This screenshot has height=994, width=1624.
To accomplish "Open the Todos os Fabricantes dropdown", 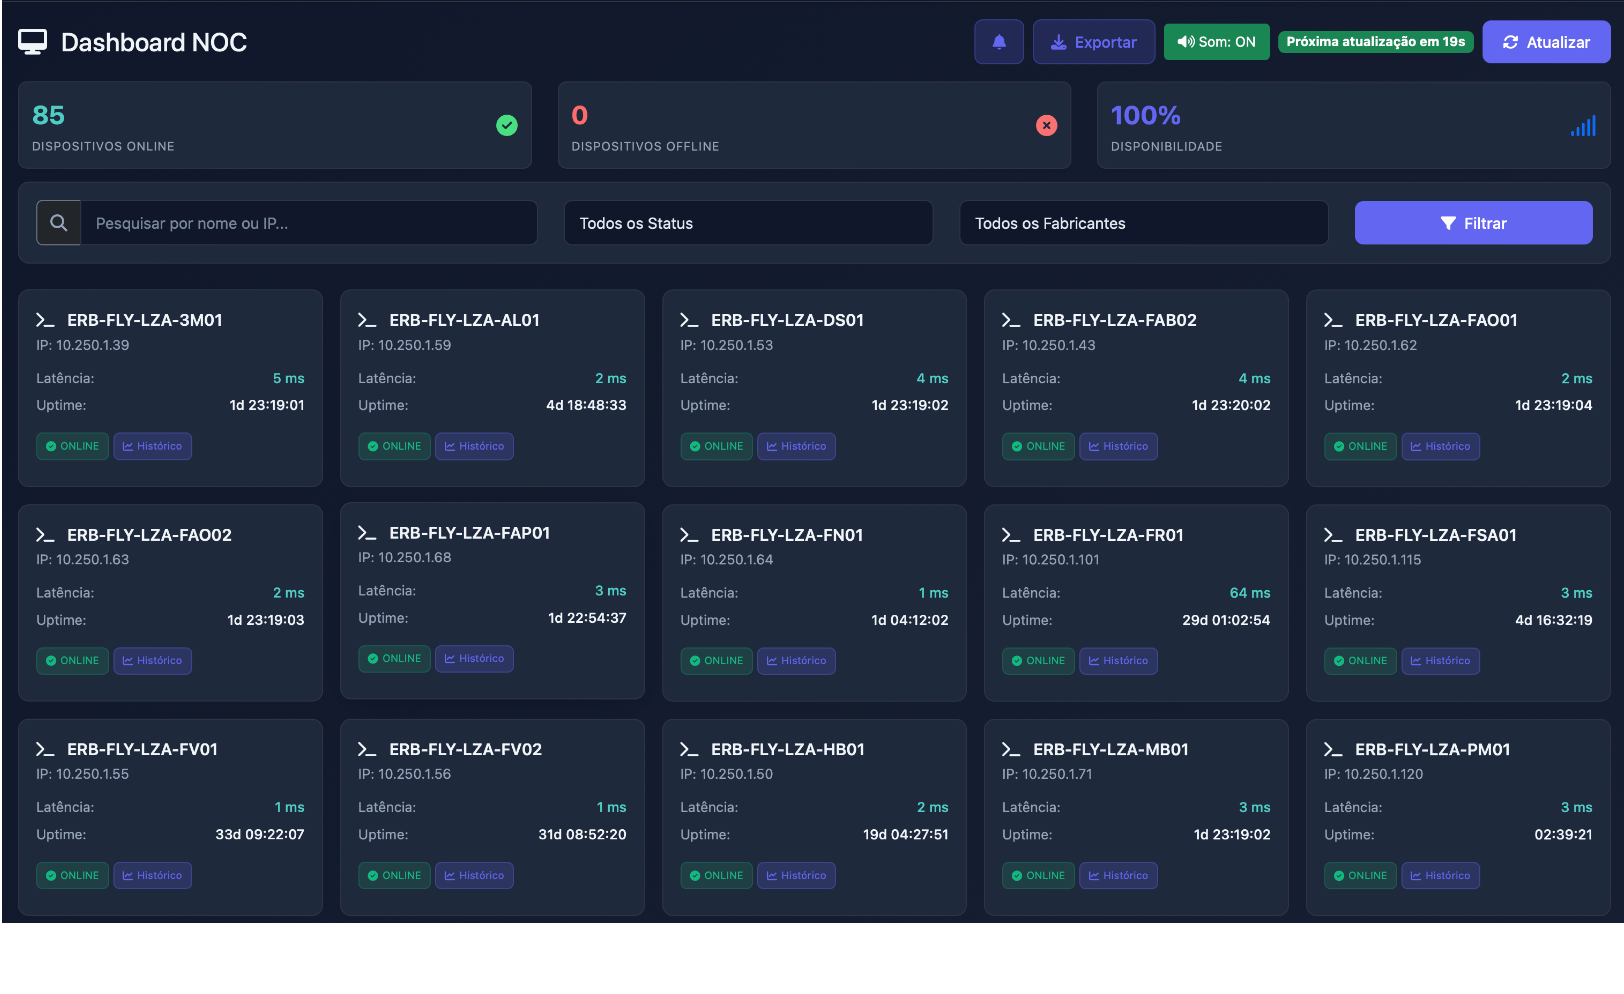I will coord(1143,223).
